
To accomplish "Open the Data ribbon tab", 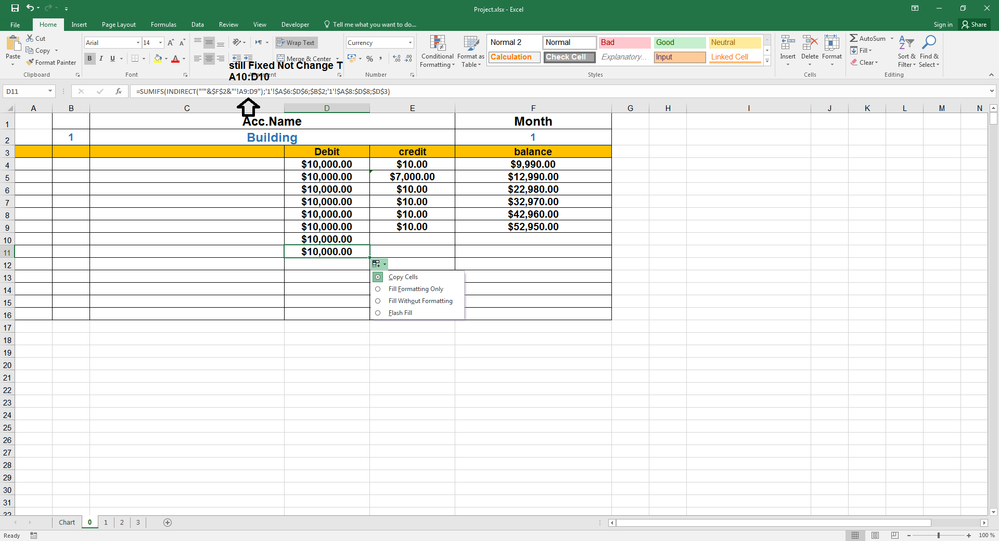I will [198, 24].
